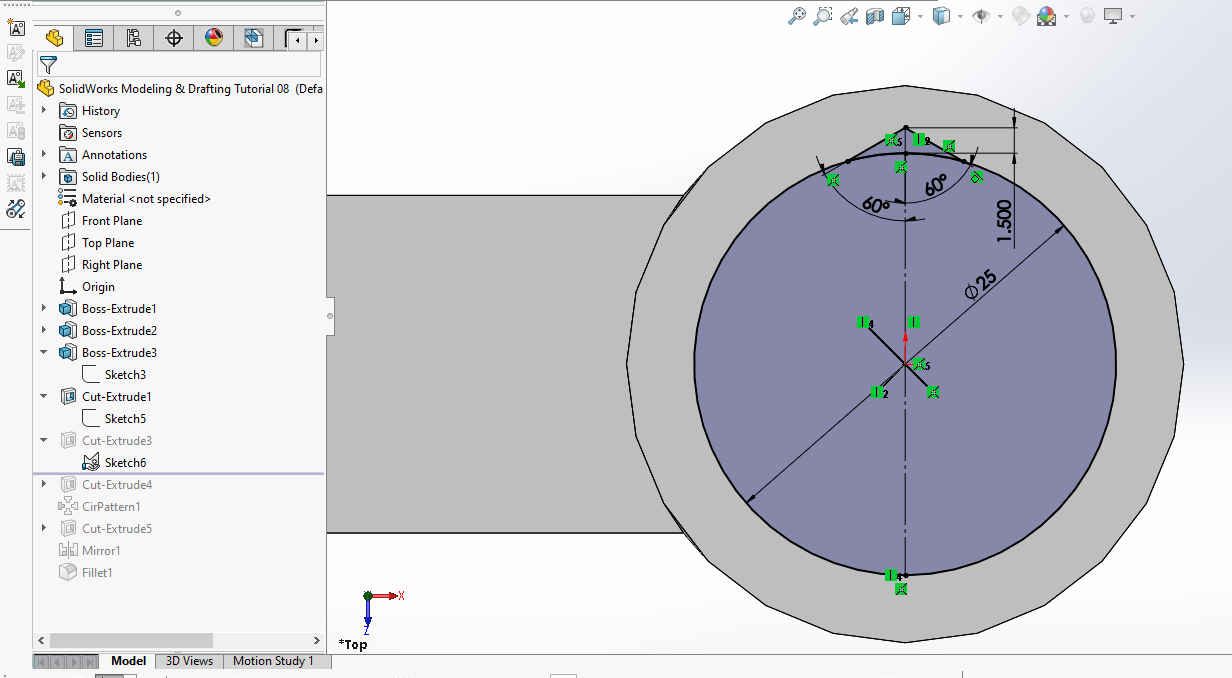The height and width of the screenshot is (678, 1232).
Task: Click the feature tree filter funnel
Action: click(x=48, y=65)
